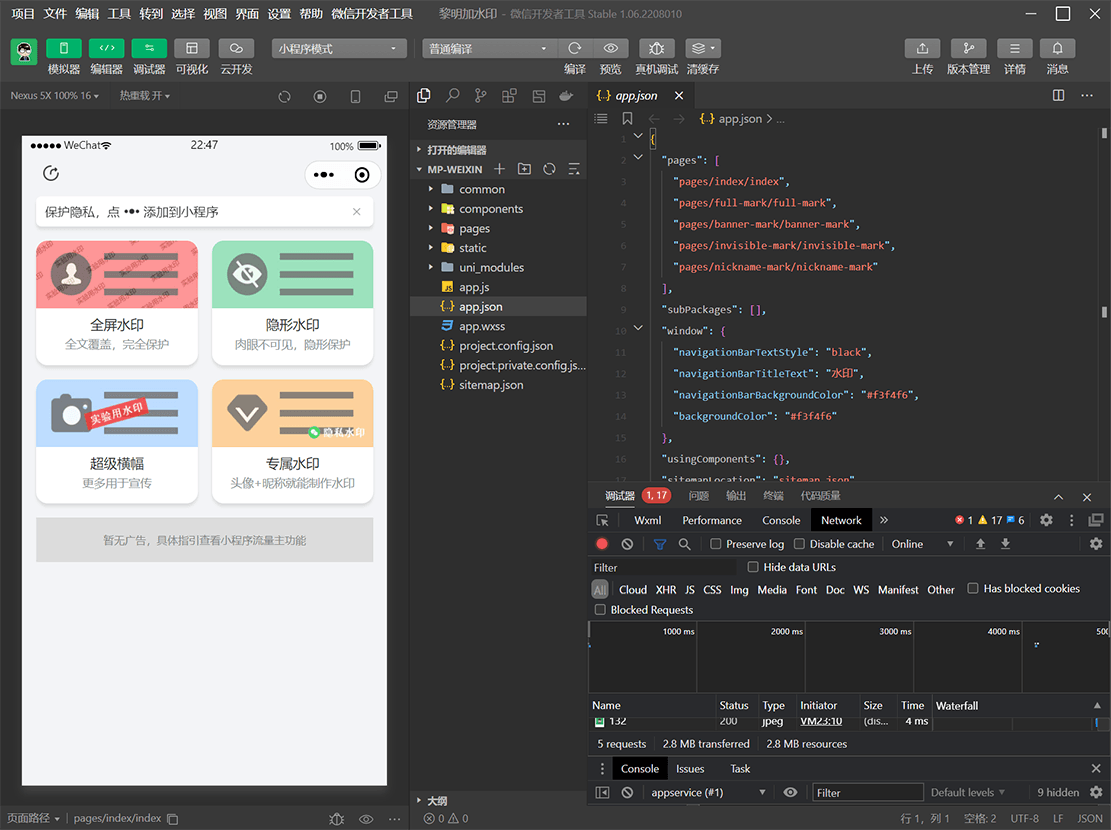Click the network Filter input field
Screen dimensions: 1111x830
coord(665,567)
